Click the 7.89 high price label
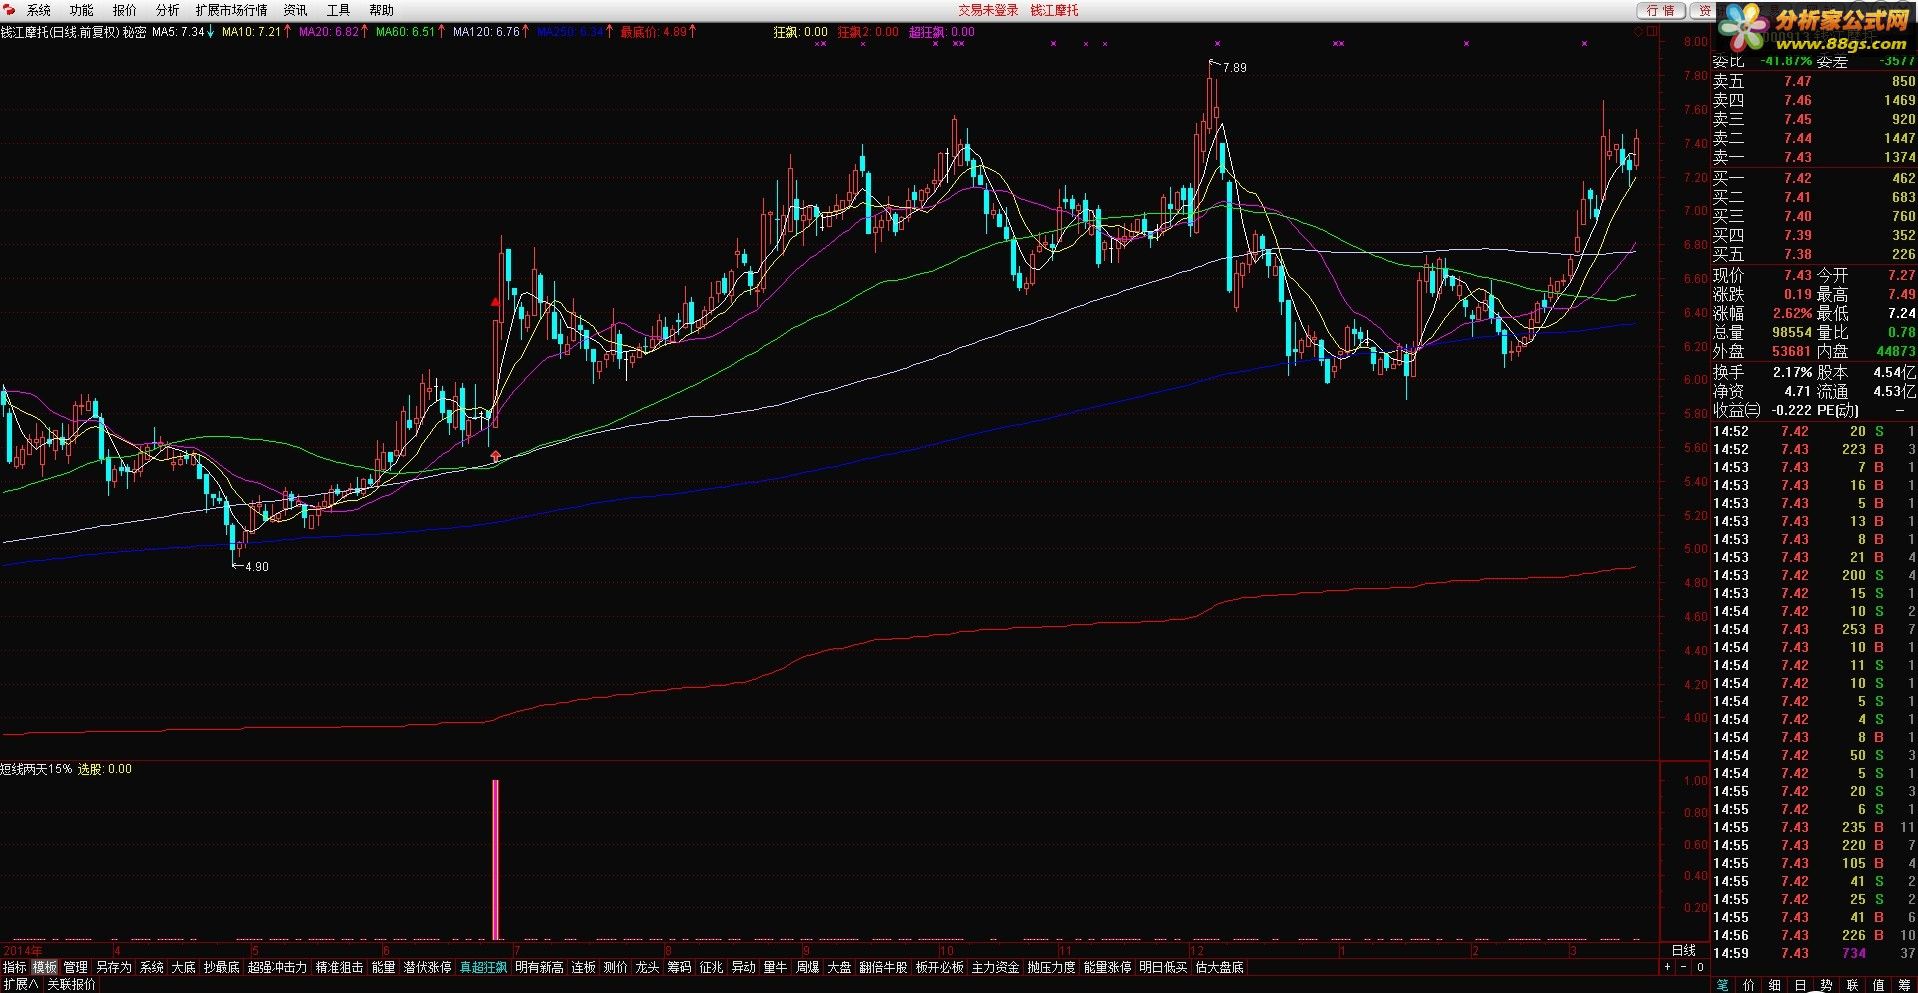Image resolution: width=1918 pixels, height=993 pixels. 1235,68
